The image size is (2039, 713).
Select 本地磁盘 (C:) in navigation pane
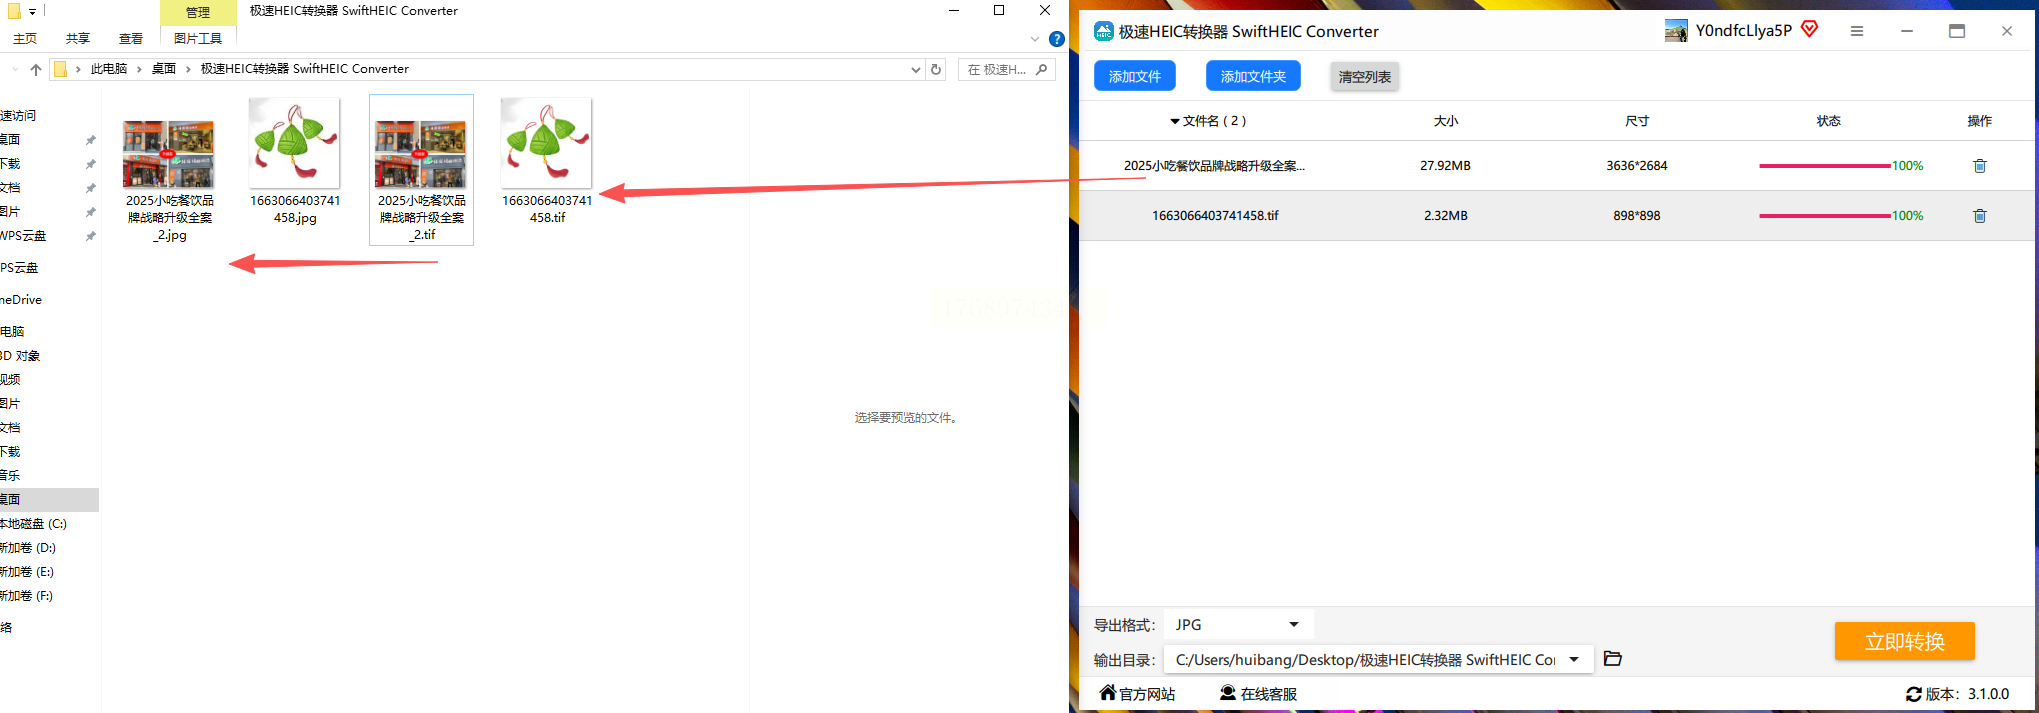point(33,524)
